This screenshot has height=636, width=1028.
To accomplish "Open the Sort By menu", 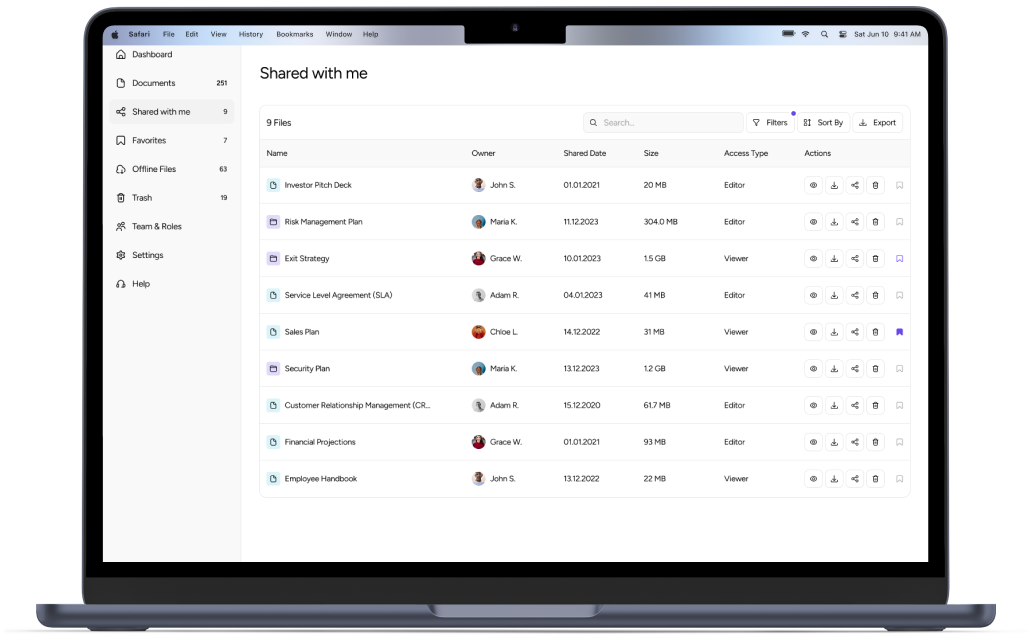I will [x=823, y=123].
